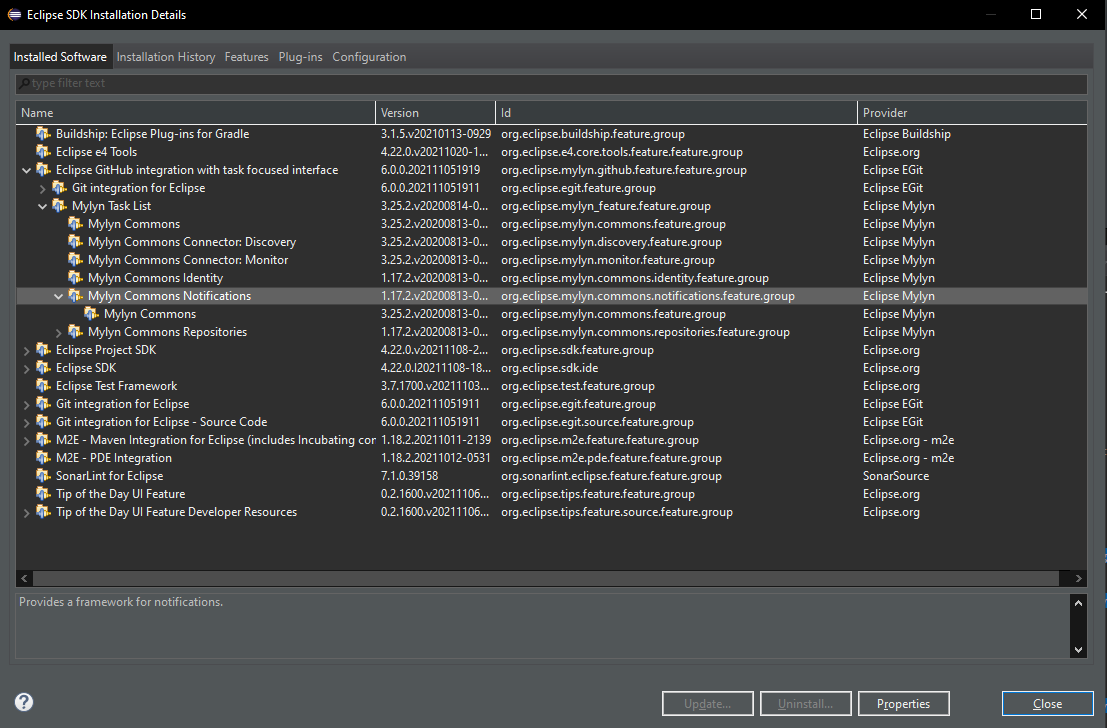
Task: Click the Mylyn Commons Connector: Discovery icon
Action: click(76, 241)
